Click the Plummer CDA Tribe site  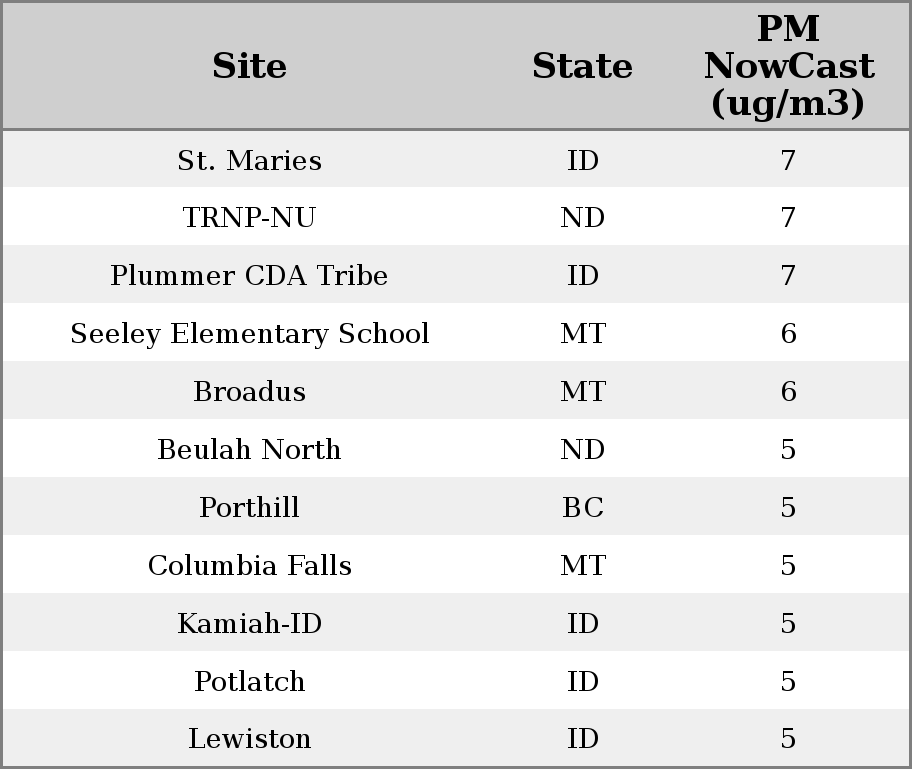tap(249, 276)
